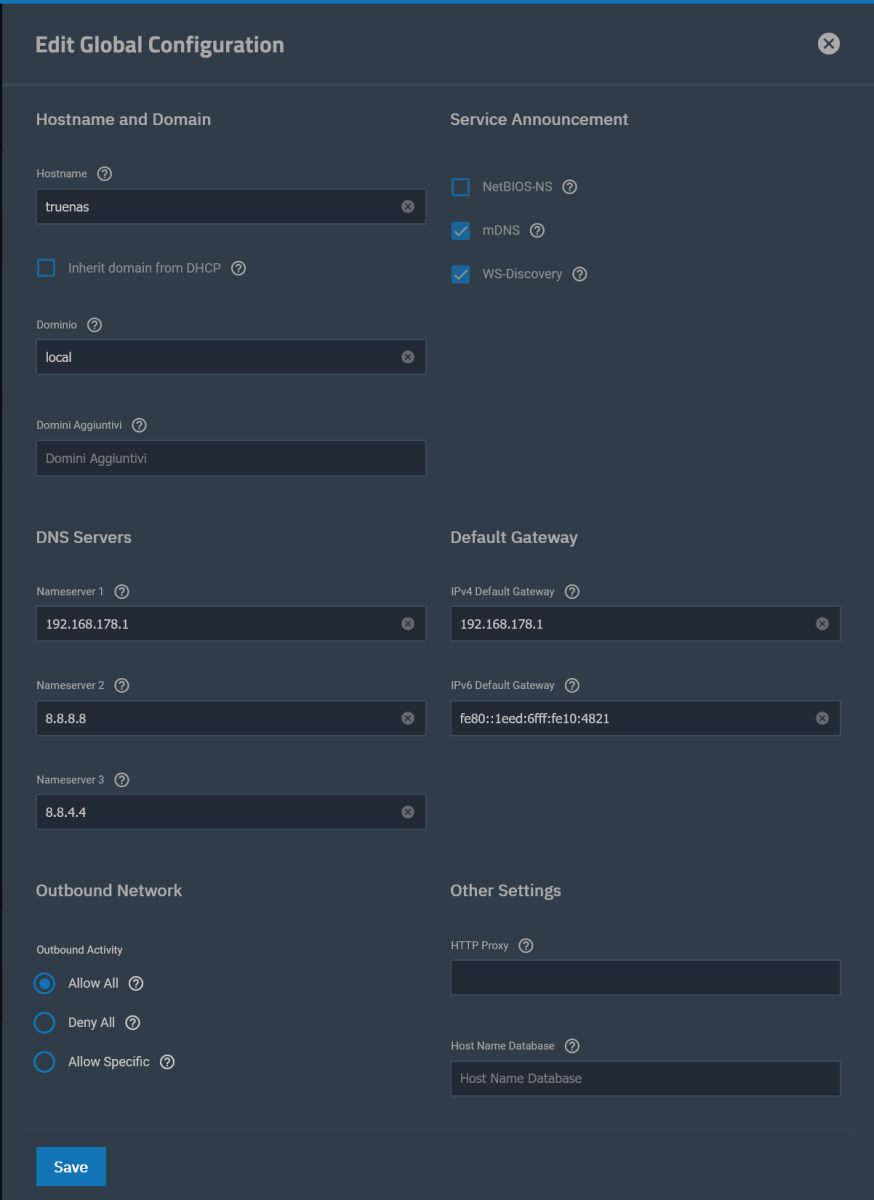Image resolution: width=874 pixels, height=1200 pixels.
Task: Clear the IPv6 Default Gateway value
Action: point(823,717)
